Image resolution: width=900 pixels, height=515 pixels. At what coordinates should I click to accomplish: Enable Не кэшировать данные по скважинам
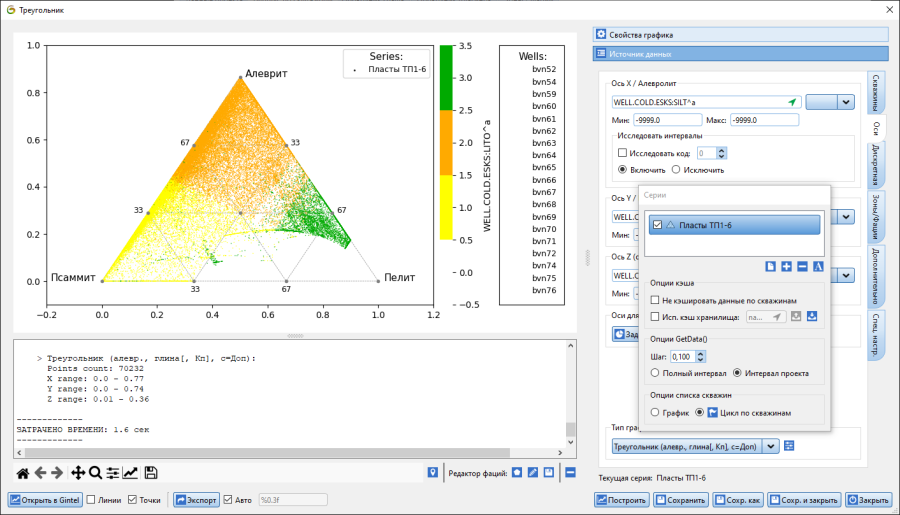coord(655,300)
